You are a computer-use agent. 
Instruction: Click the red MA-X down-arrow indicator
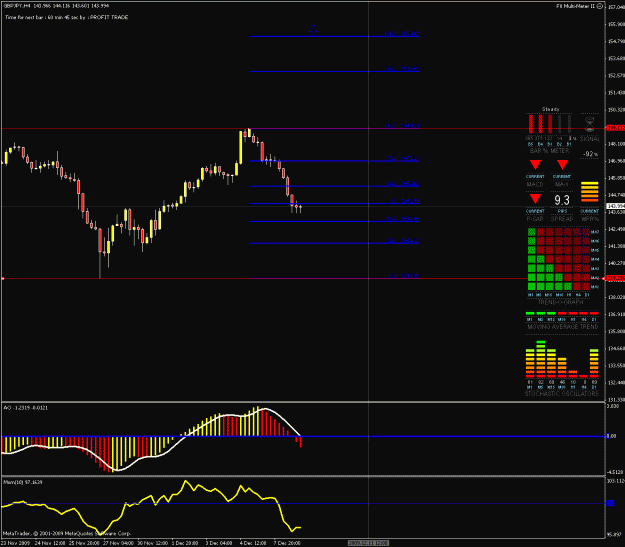click(x=562, y=164)
